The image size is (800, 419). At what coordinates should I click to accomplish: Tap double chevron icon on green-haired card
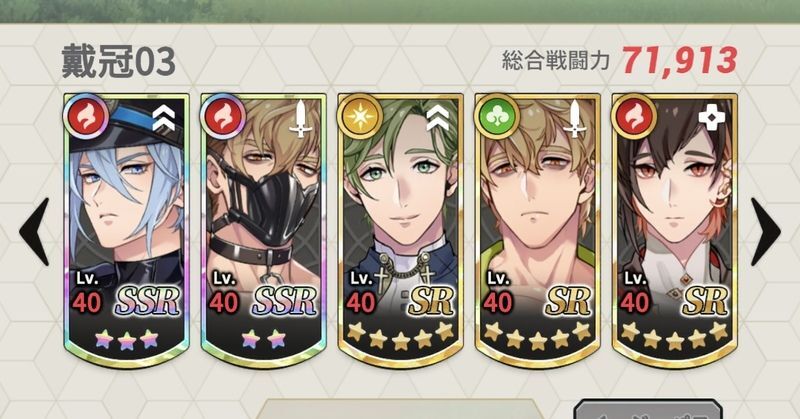pos(438,119)
